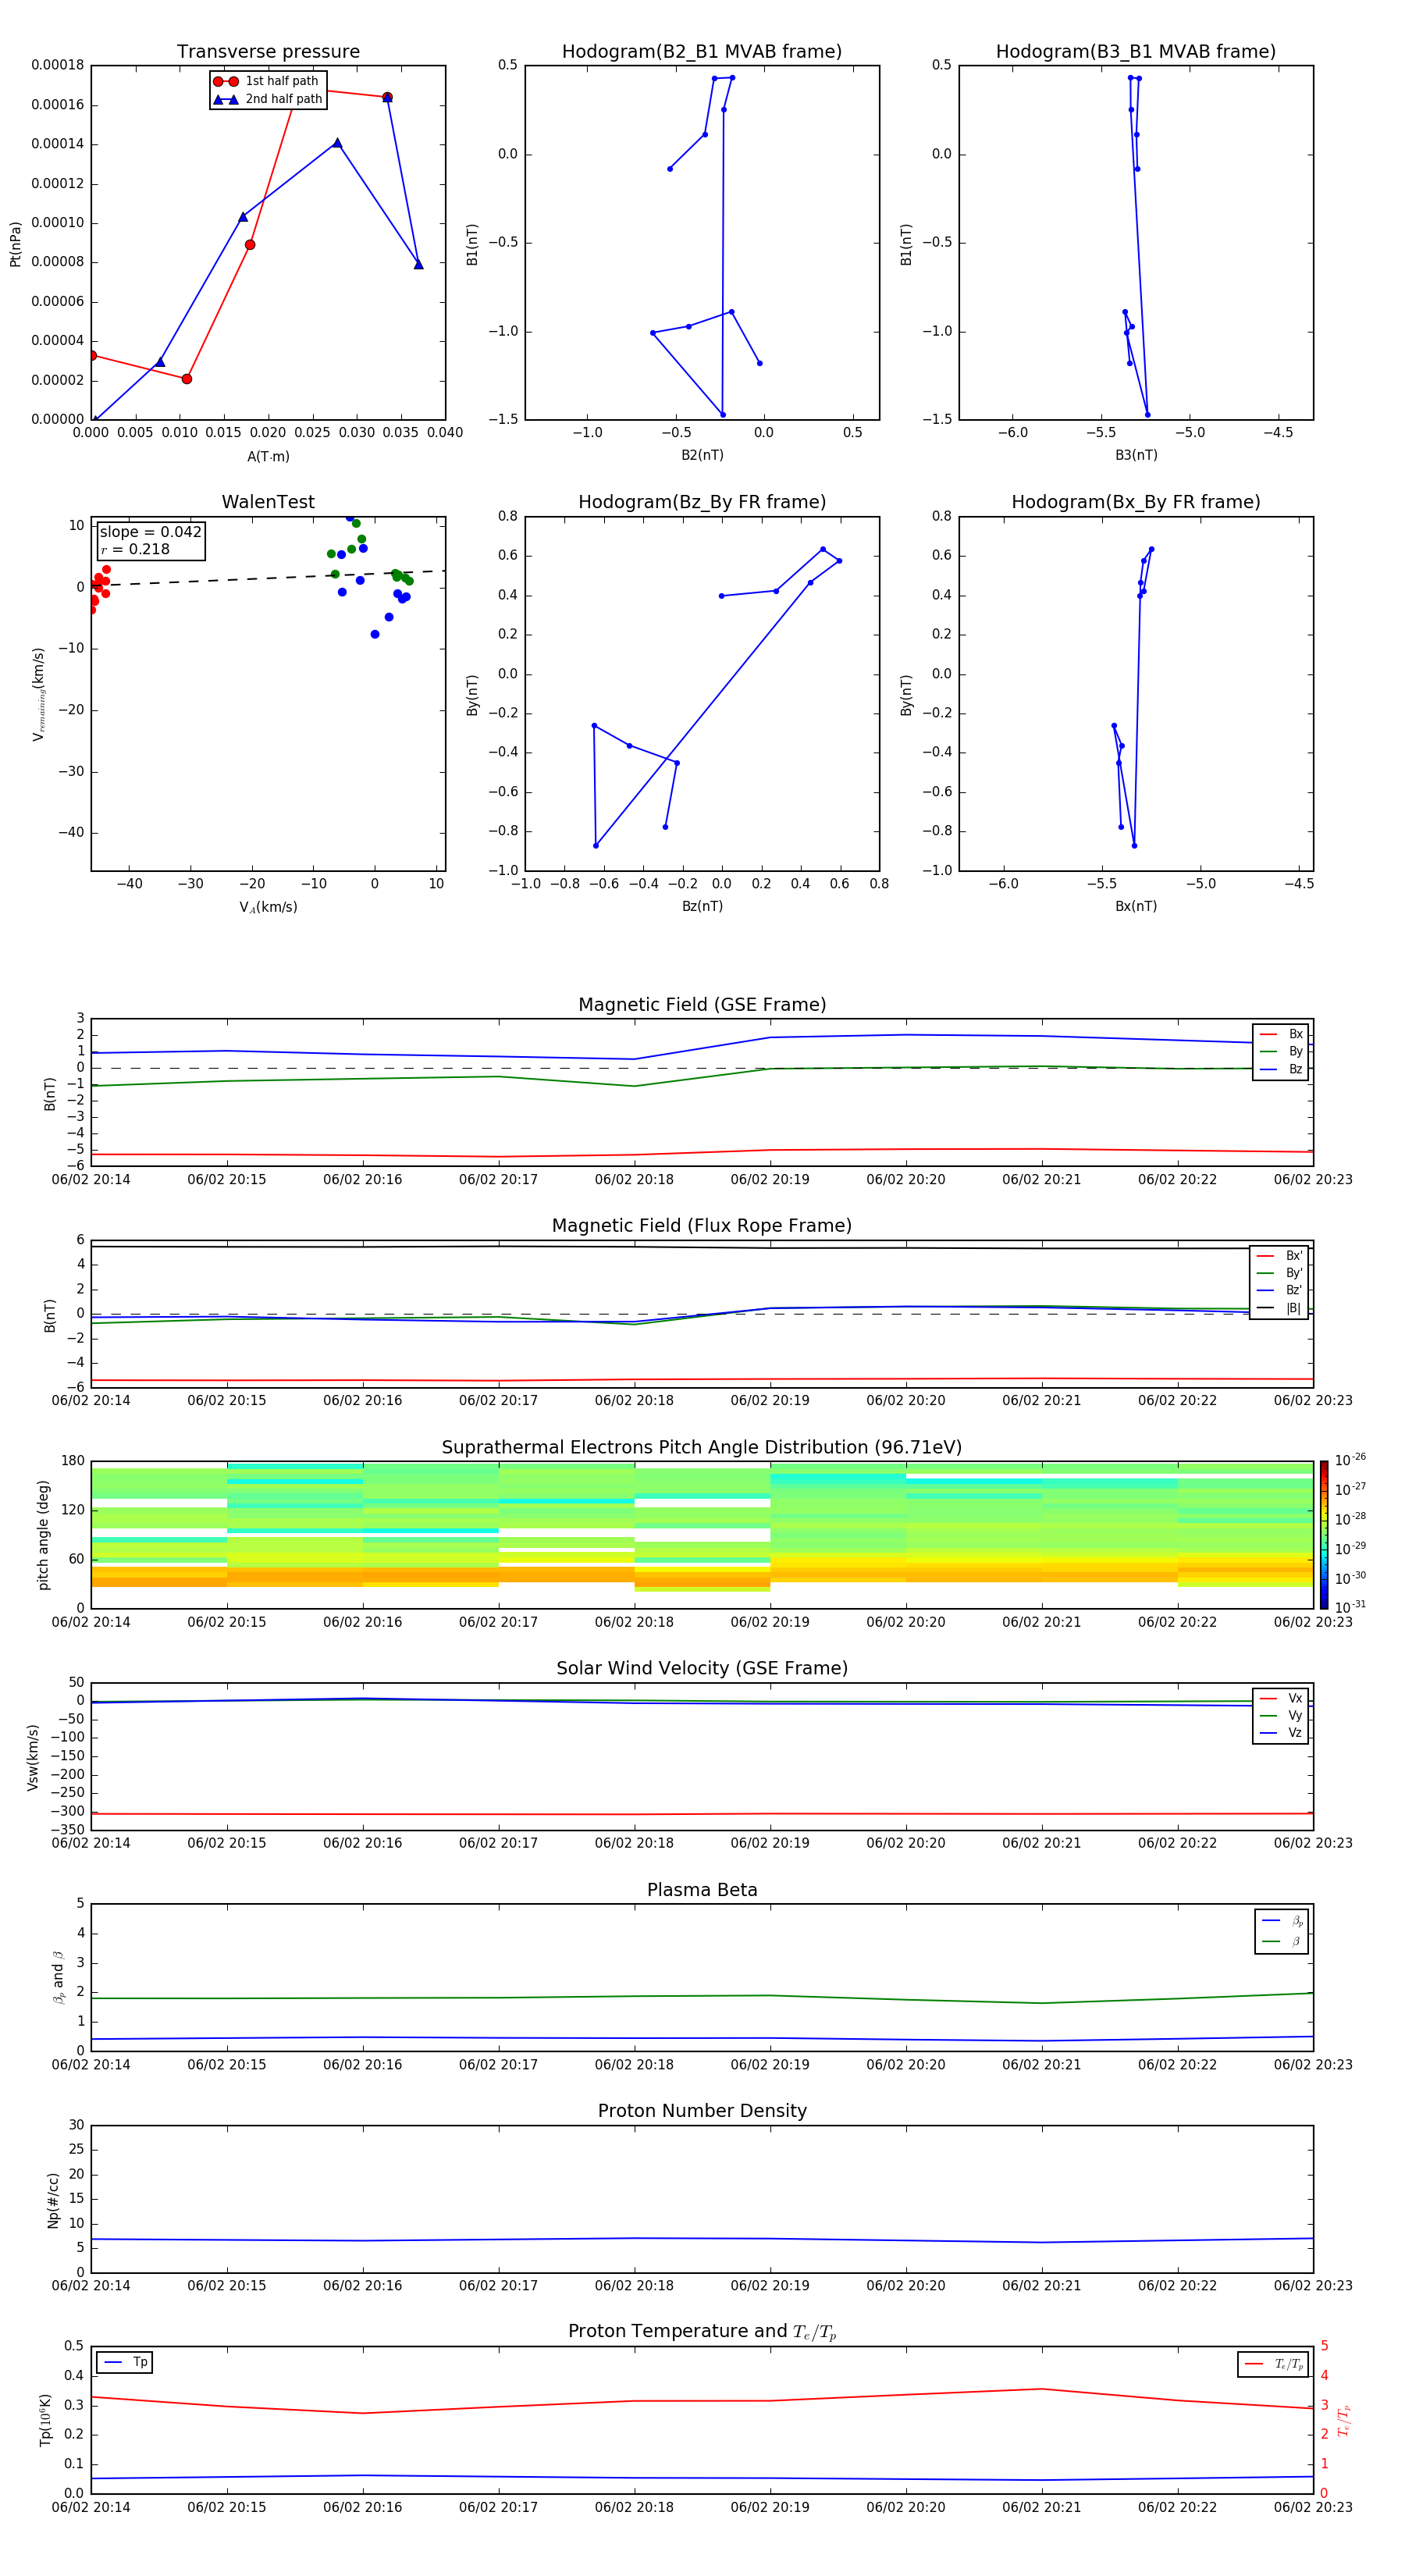Click the B3(nT) x-axis label
Image resolution: width=1405 pixels, height=2576 pixels.
click(1136, 455)
